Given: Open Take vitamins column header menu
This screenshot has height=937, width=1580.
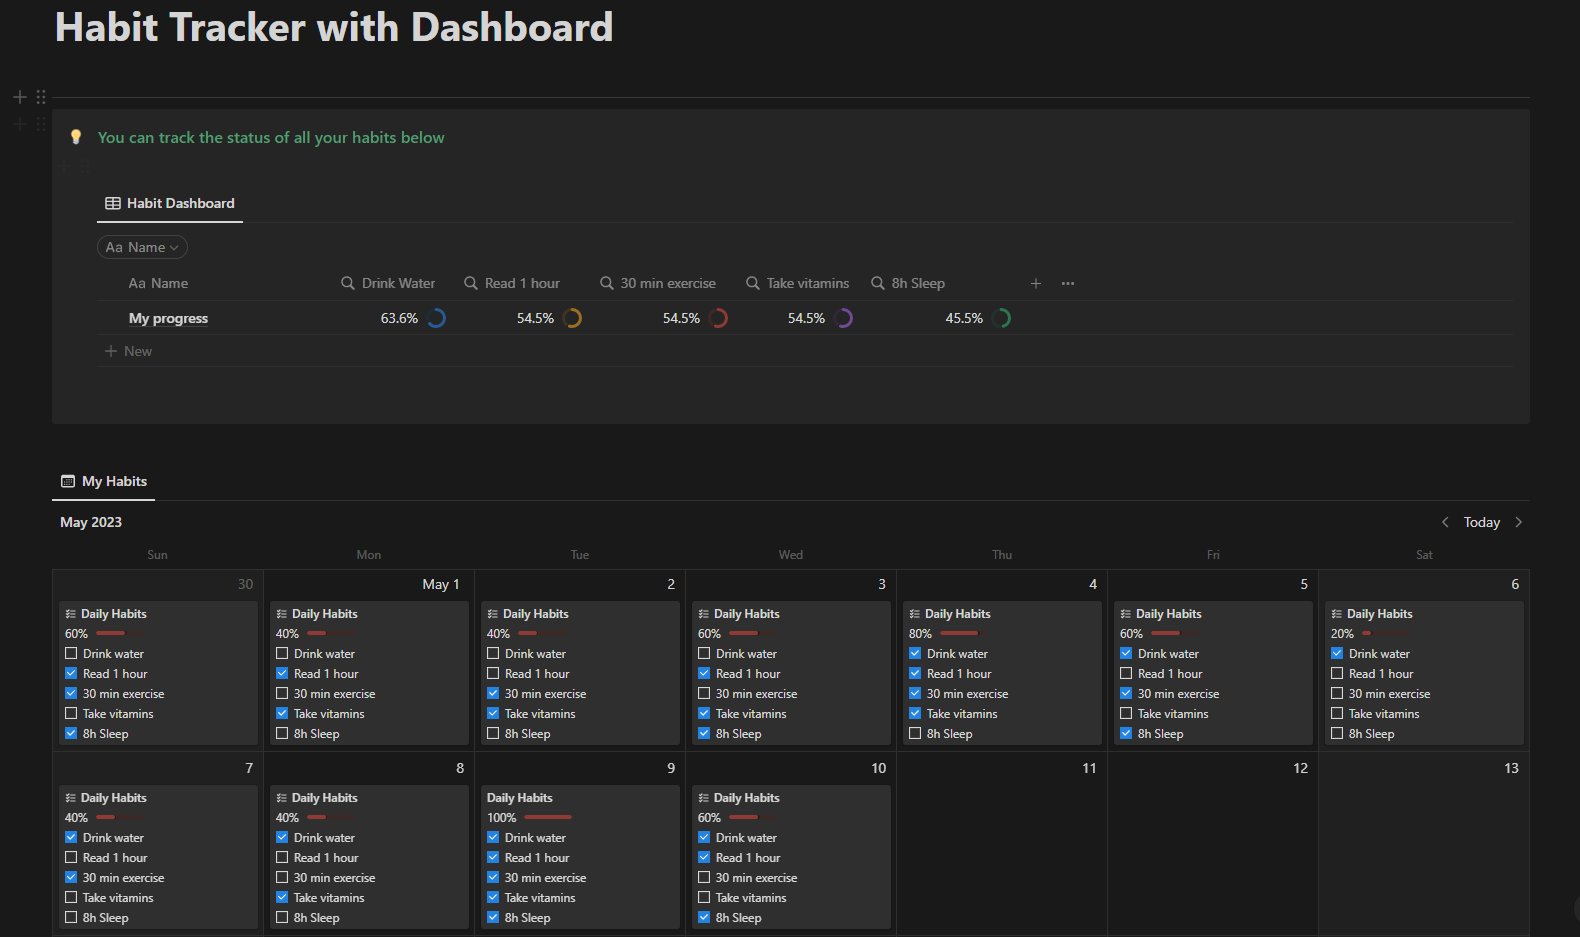Looking at the screenshot, I should point(798,283).
